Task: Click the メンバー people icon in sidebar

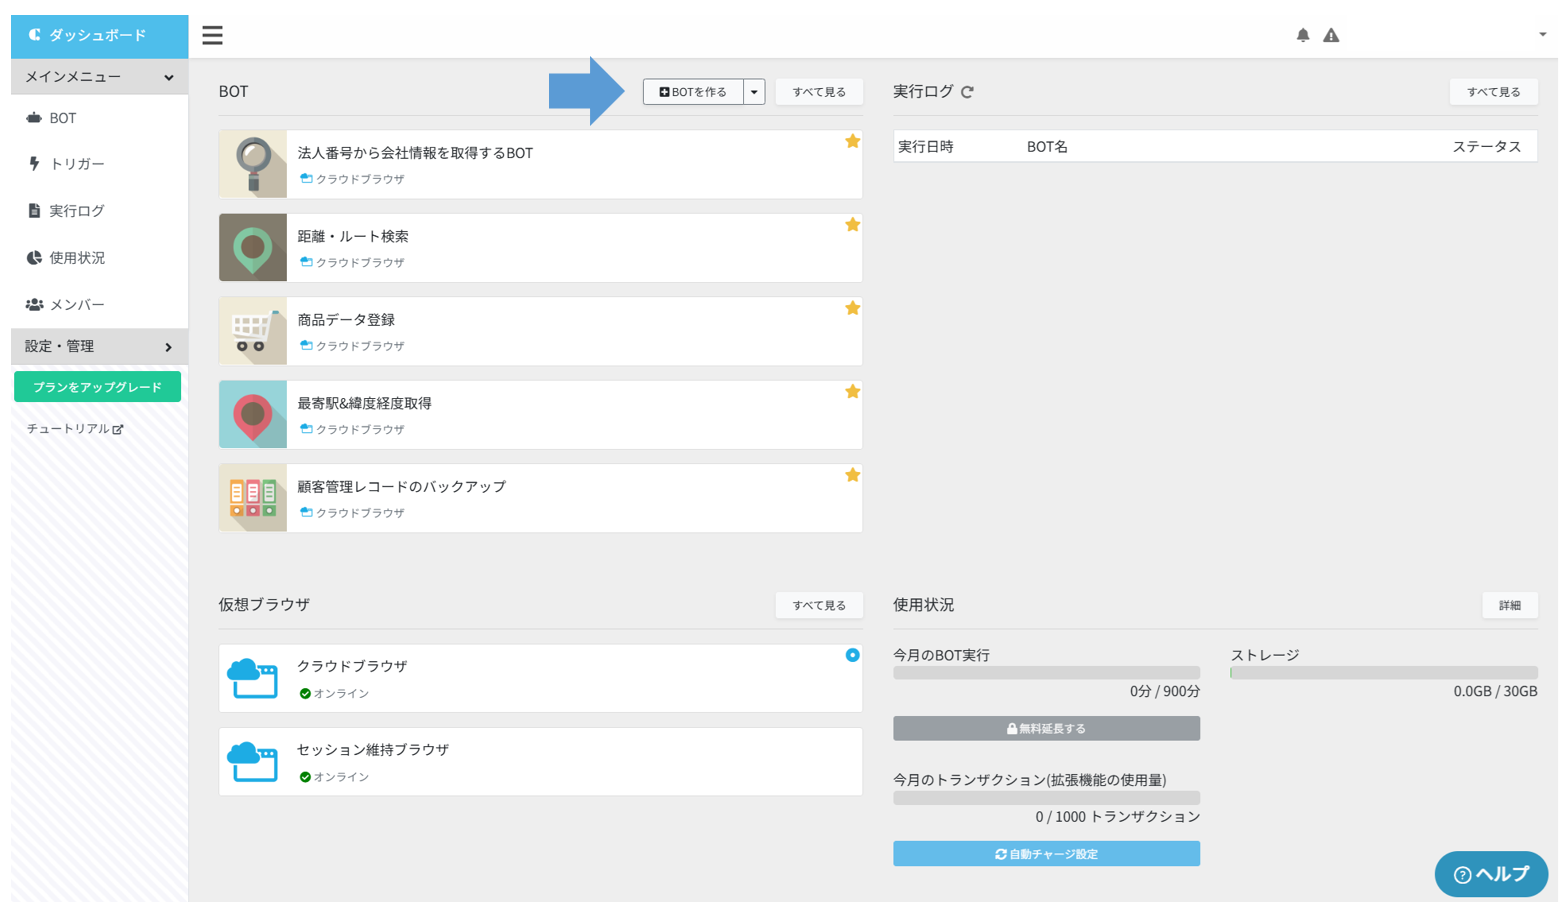Action: pos(31,304)
